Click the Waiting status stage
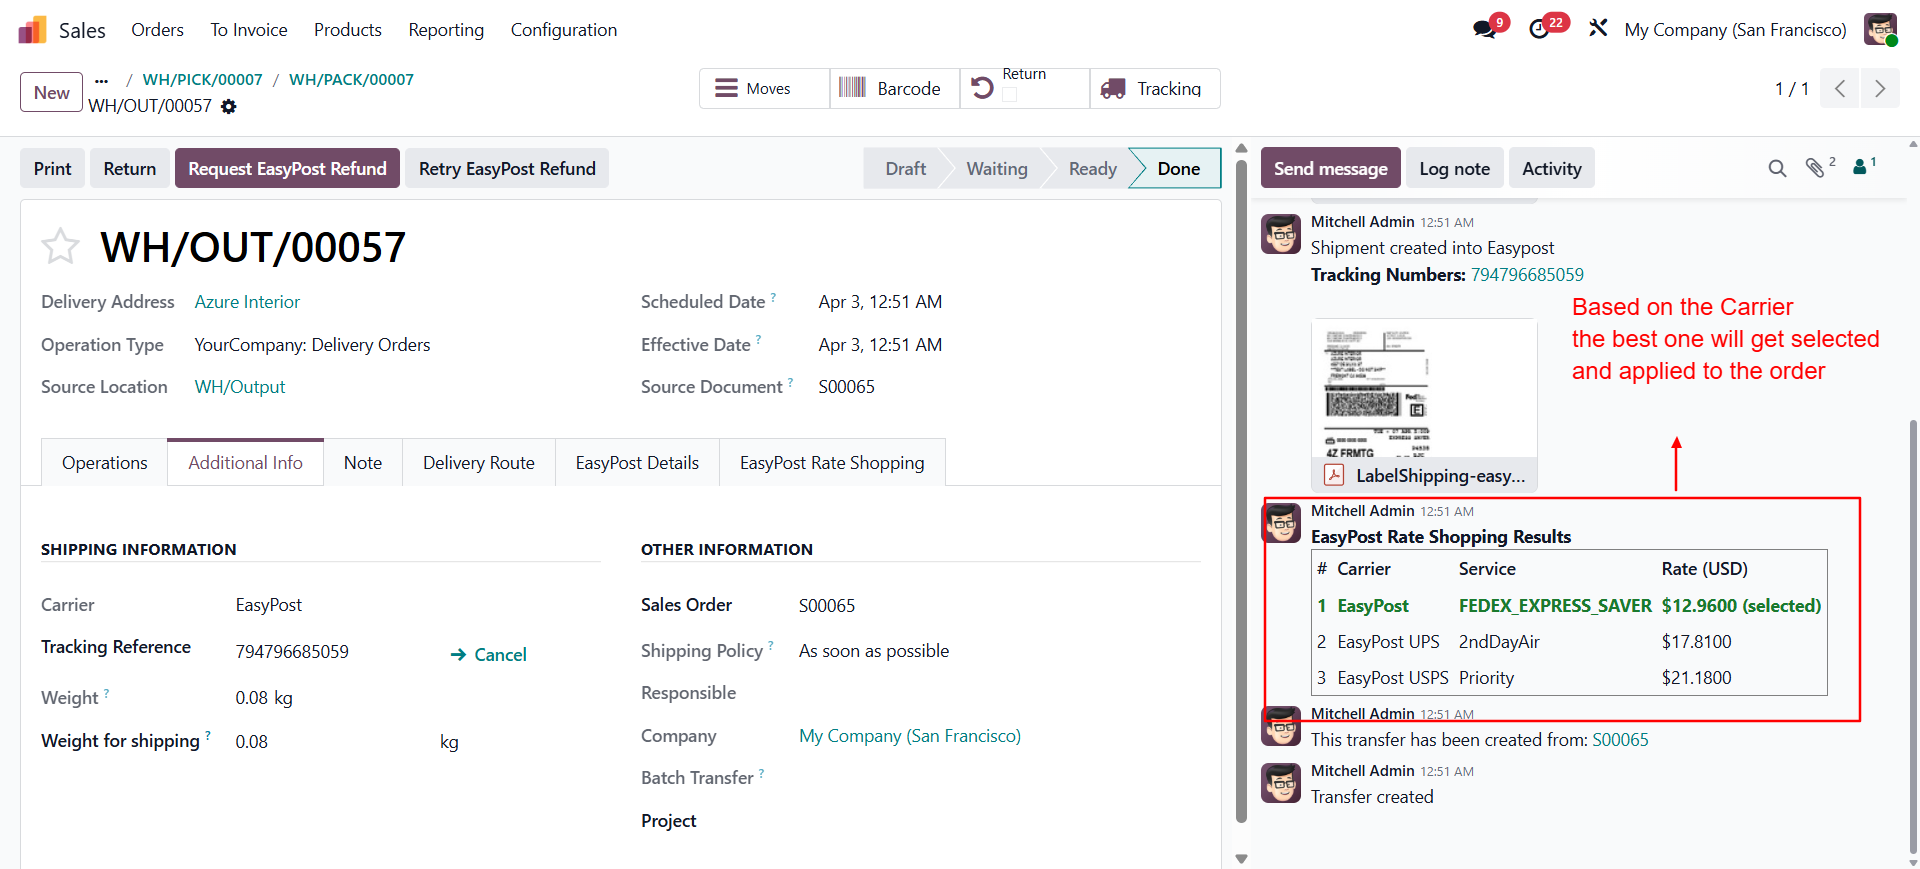The width and height of the screenshot is (1920, 869). (997, 168)
